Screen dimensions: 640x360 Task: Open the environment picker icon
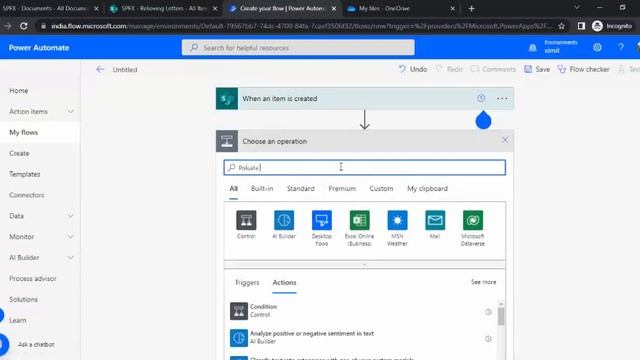point(532,48)
